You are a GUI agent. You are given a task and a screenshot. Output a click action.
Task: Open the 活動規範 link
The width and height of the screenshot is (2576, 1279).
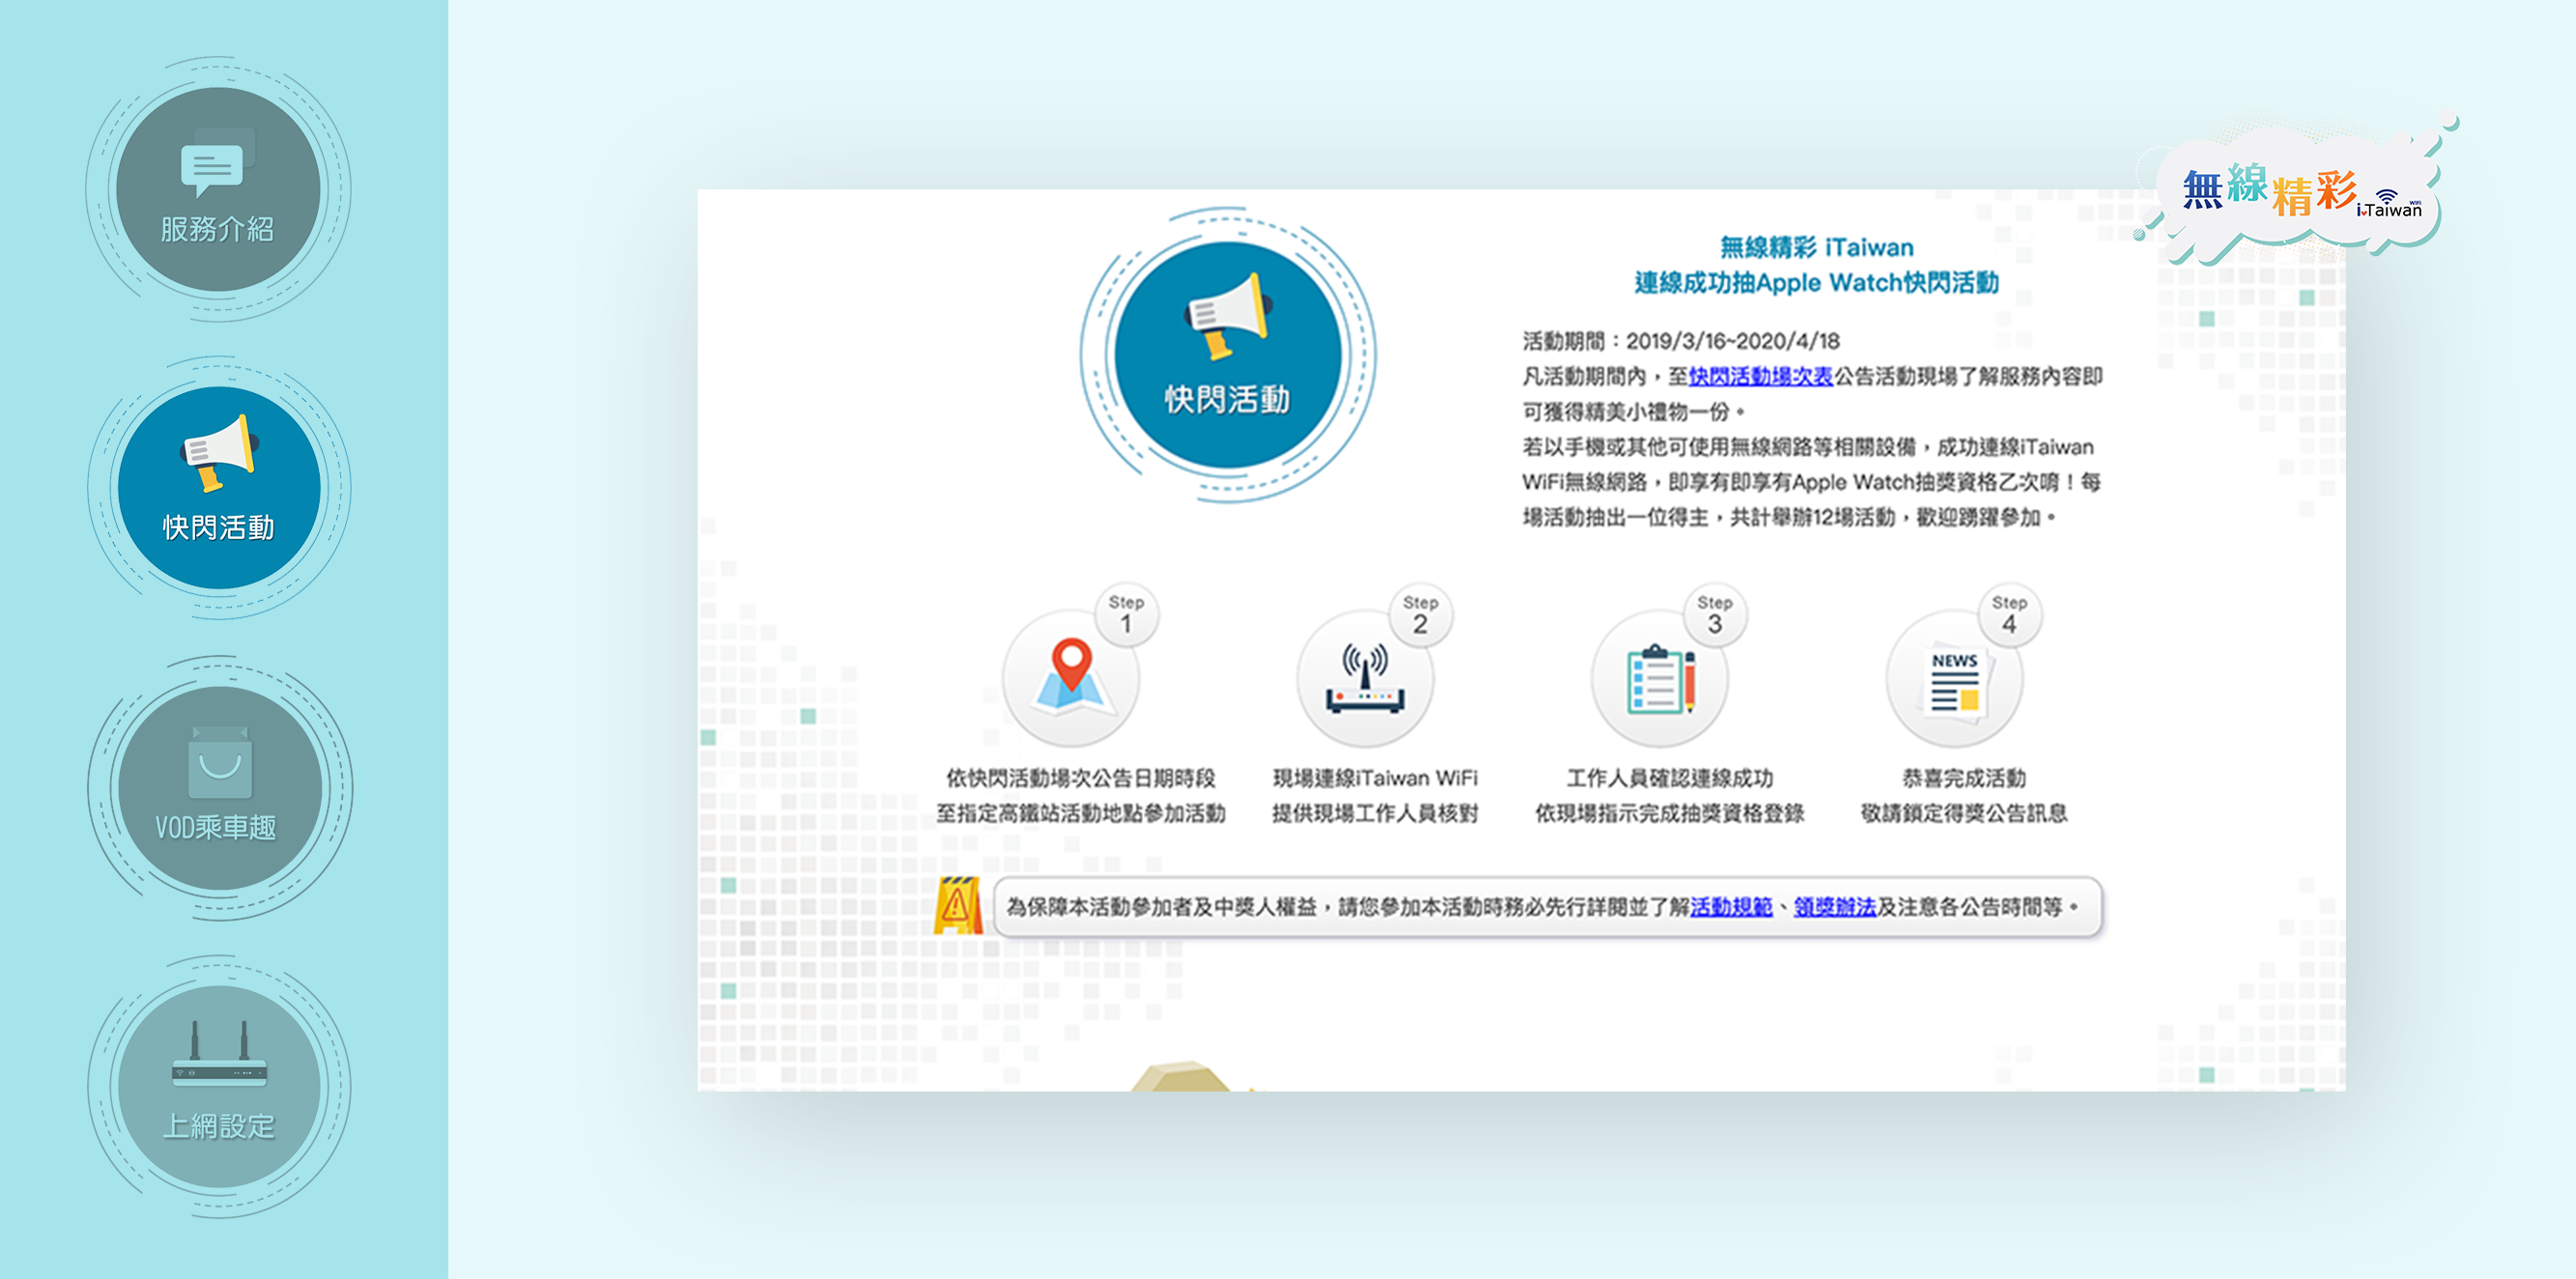[x=1731, y=907]
